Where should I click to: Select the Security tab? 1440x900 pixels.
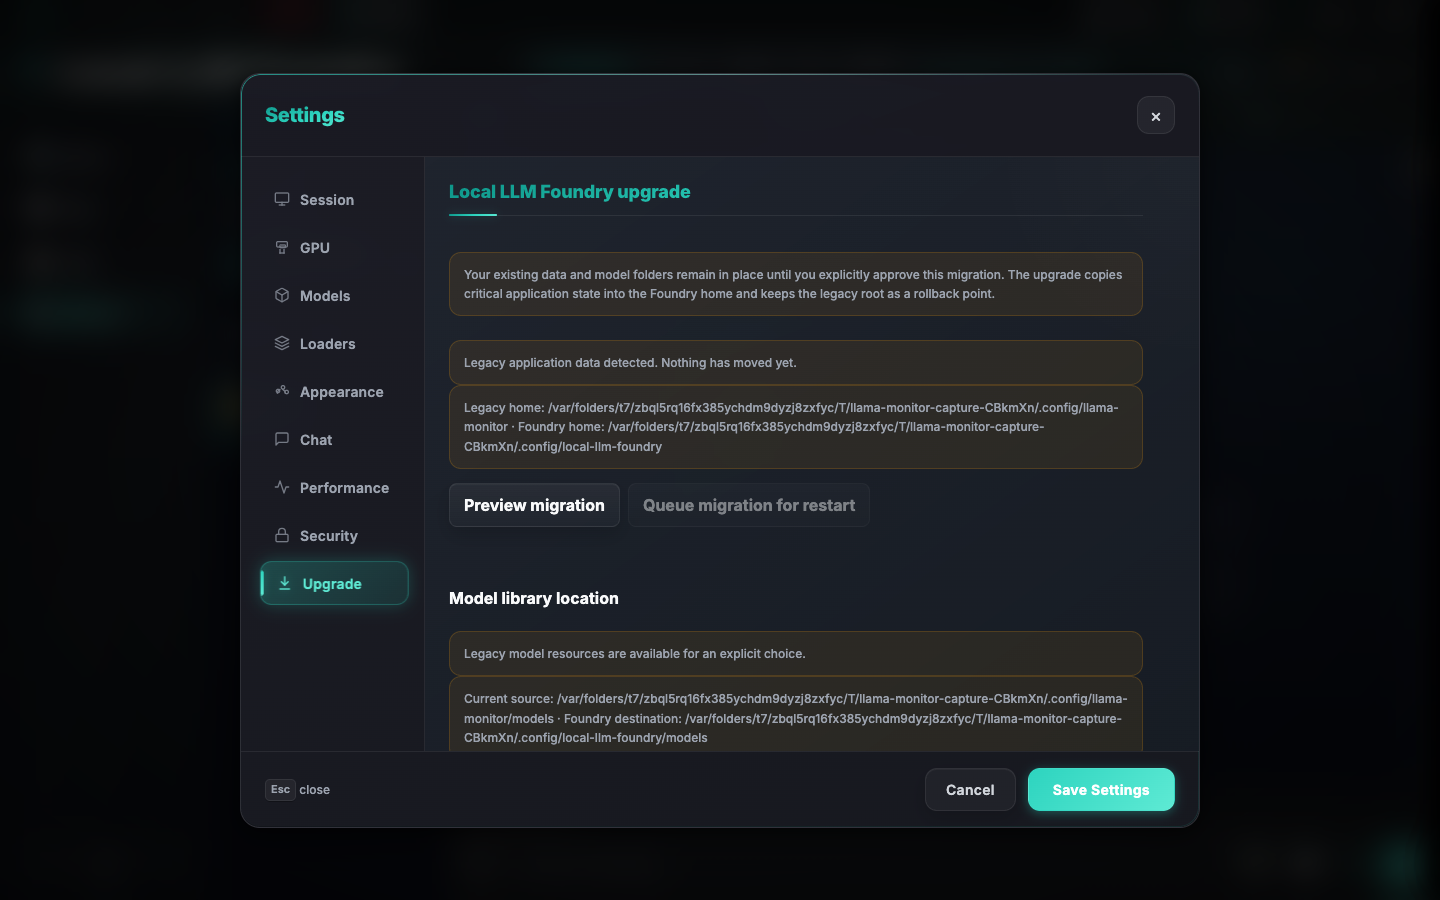pyautogui.click(x=334, y=536)
